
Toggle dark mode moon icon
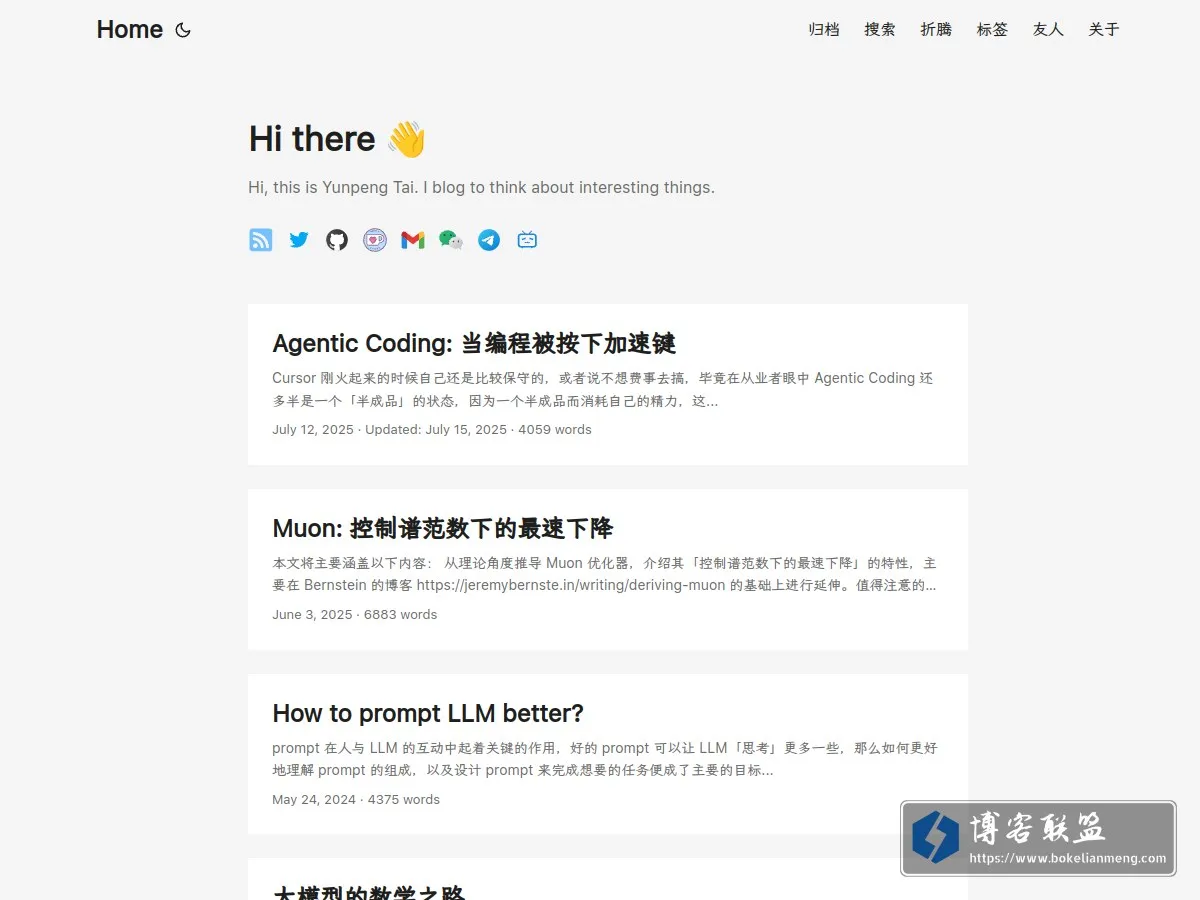tap(183, 30)
